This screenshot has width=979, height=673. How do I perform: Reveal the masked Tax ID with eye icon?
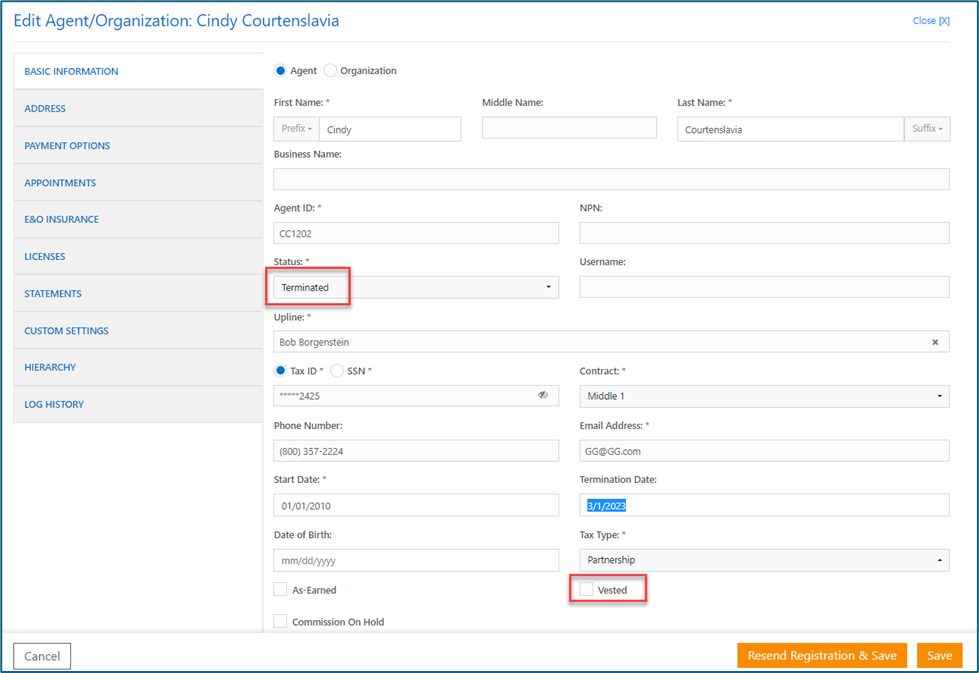pyautogui.click(x=543, y=395)
